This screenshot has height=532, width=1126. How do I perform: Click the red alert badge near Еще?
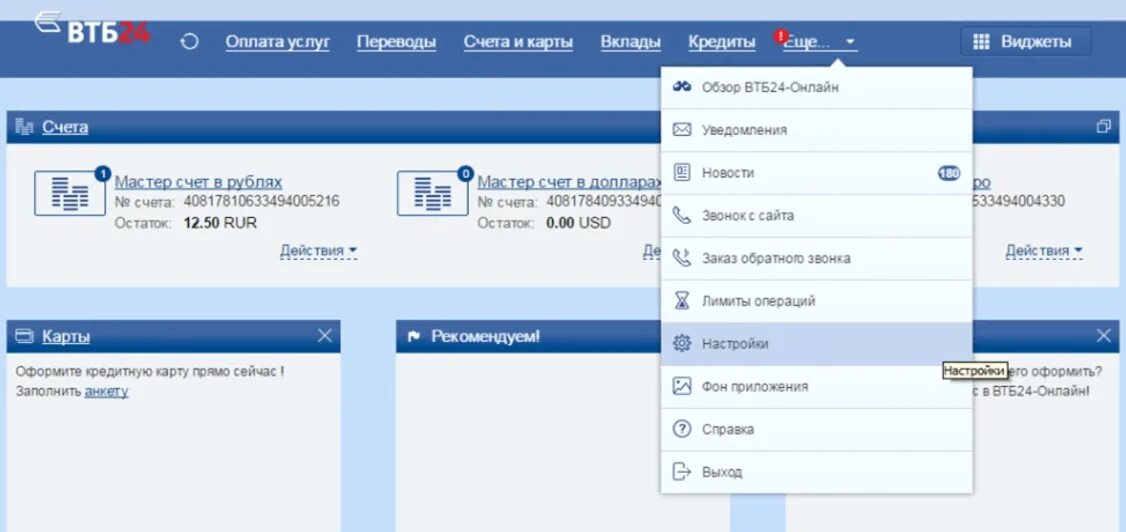click(781, 35)
